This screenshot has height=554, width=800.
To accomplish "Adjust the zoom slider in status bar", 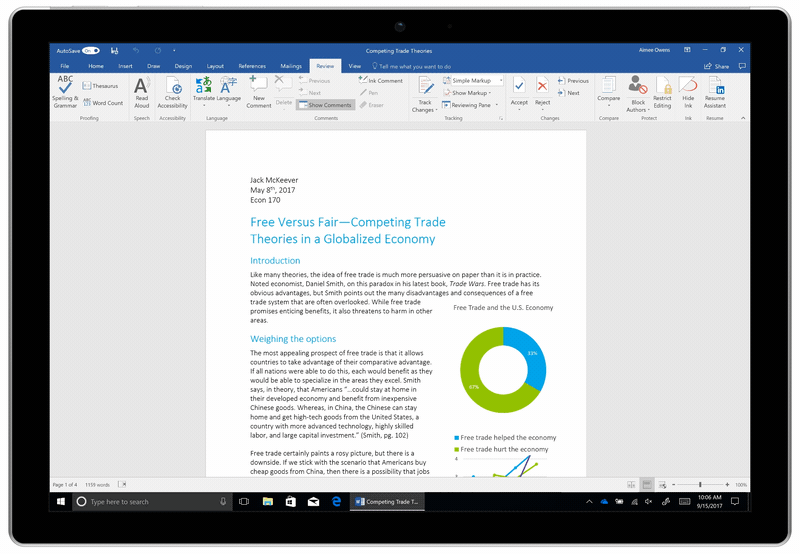I will click(700, 484).
